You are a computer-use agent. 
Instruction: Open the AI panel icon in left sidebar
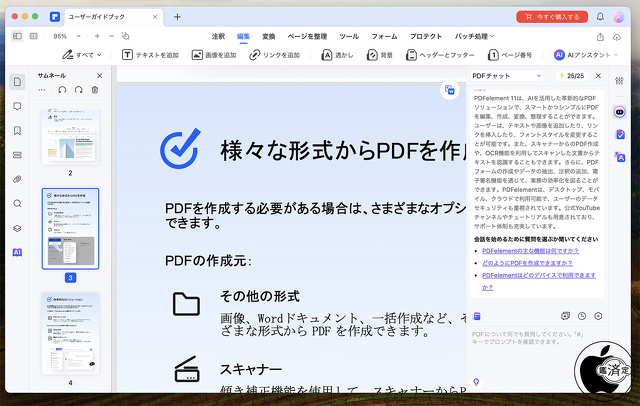[x=17, y=253]
